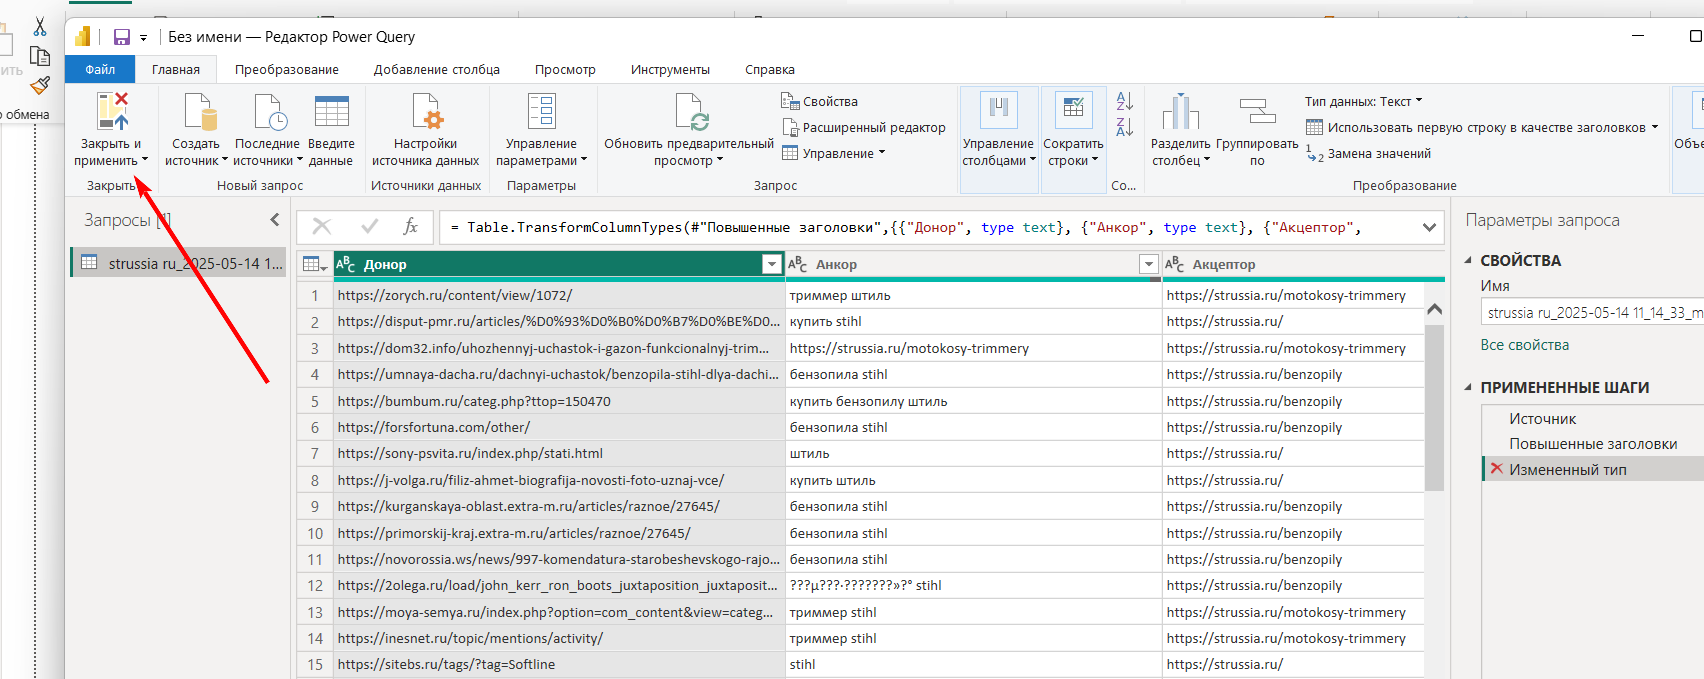Click the Все свойства link
1704x679 pixels.
(x=1524, y=345)
